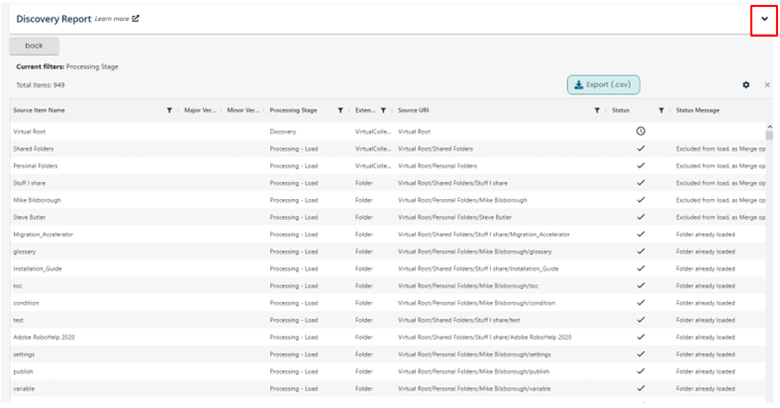Click the checkmark status in Steve Butler row

pyautogui.click(x=641, y=217)
